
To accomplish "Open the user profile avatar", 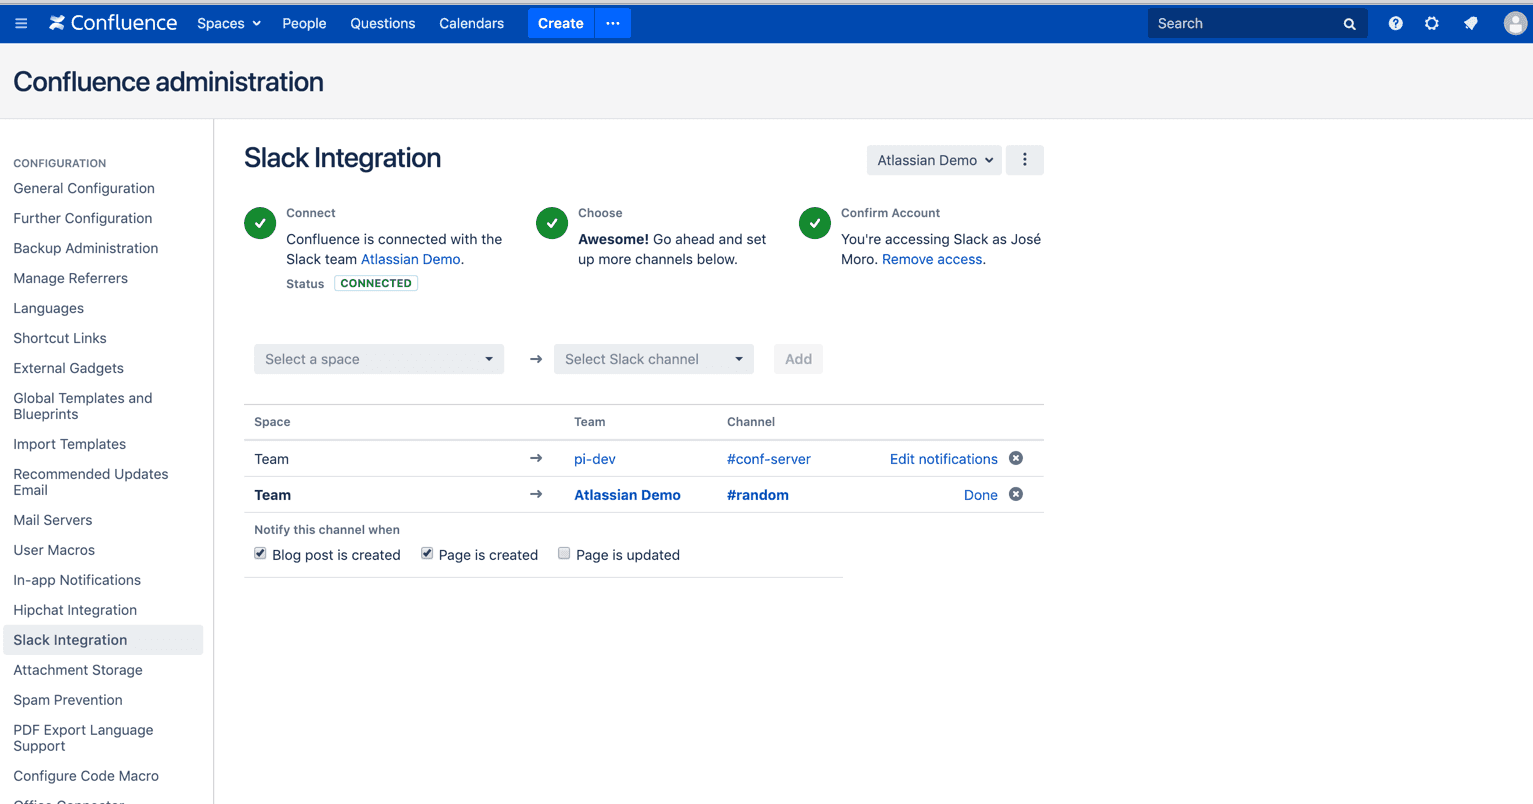I will [x=1515, y=23].
